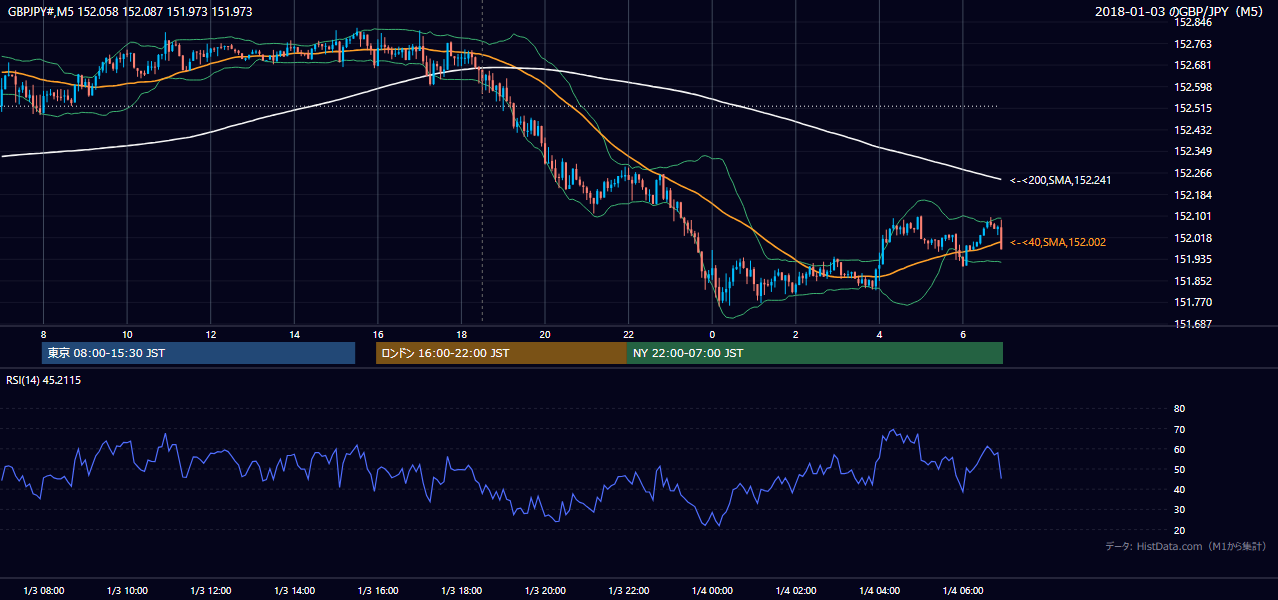Click the bottom time label 1/4 02:00
This screenshot has height=600, width=1278.
click(x=796, y=591)
